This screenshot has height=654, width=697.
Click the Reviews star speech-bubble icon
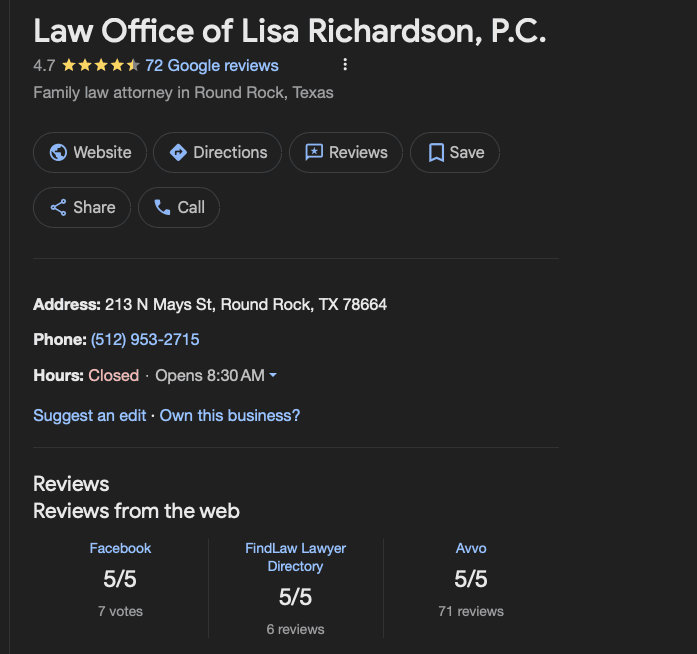pyautogui.click(x=314, y=153)
